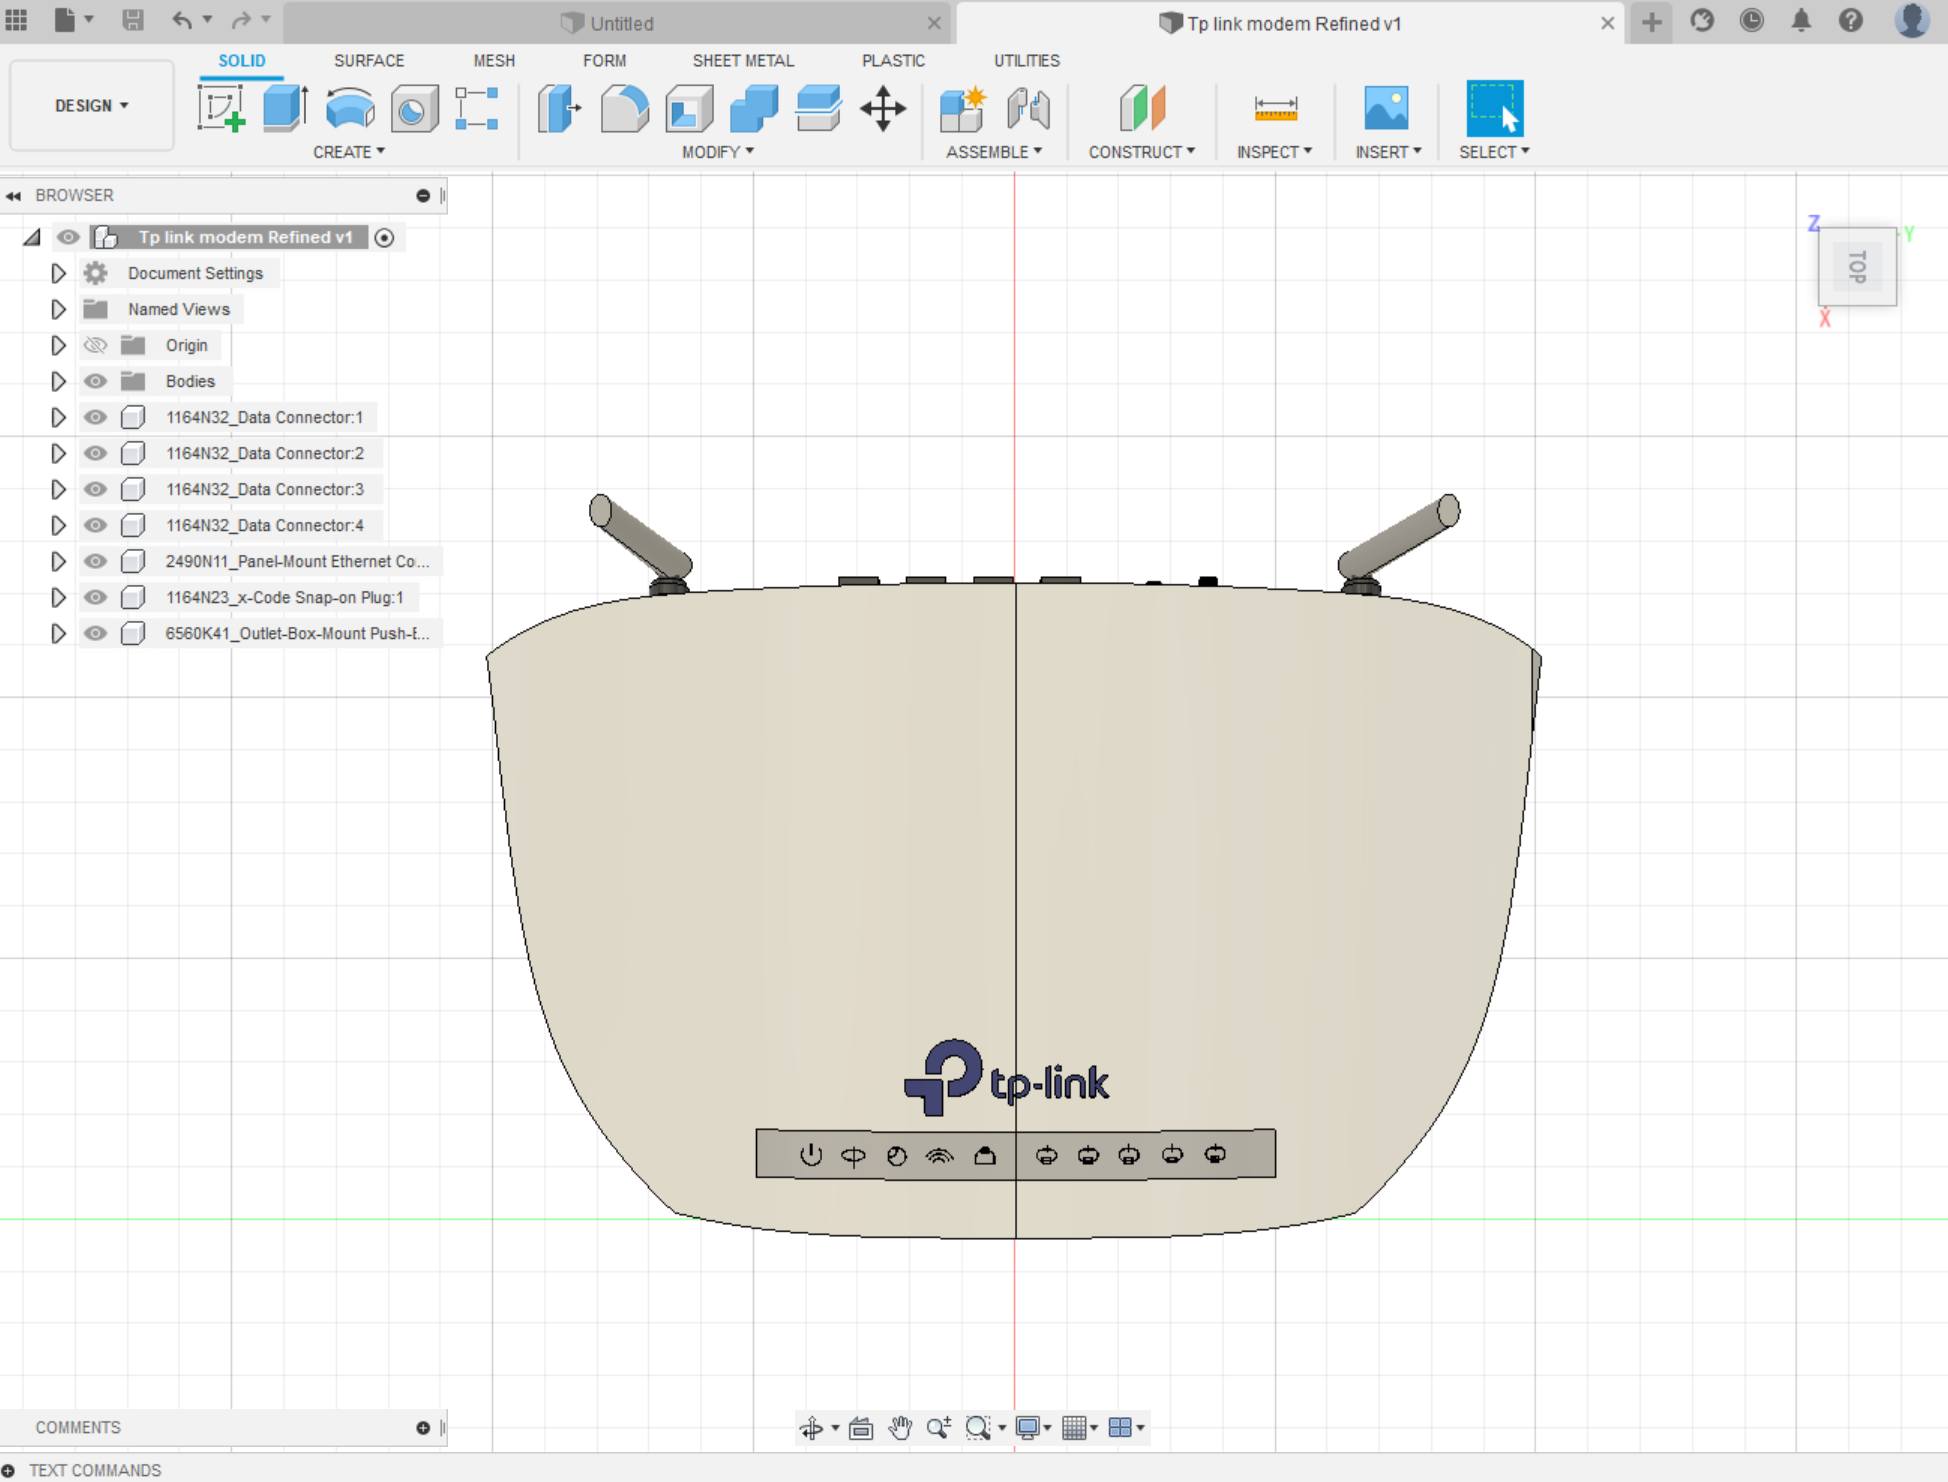
Task: Open the SELECT menu
Action: [1494, 152]
